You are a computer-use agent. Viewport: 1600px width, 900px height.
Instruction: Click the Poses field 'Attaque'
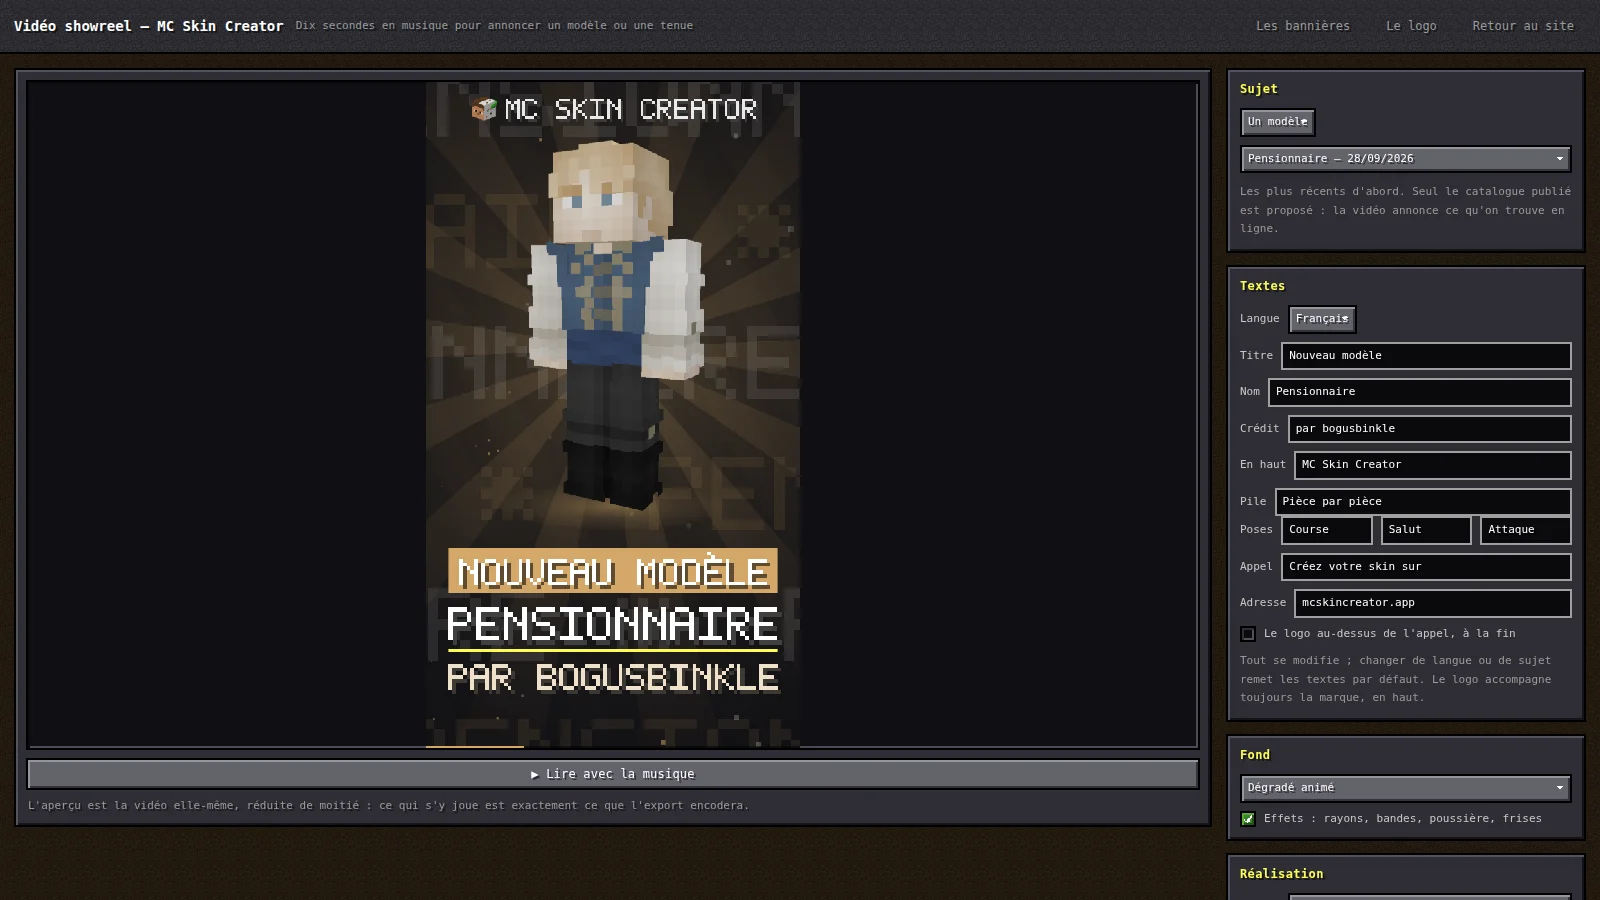[x=1525, y=530]
